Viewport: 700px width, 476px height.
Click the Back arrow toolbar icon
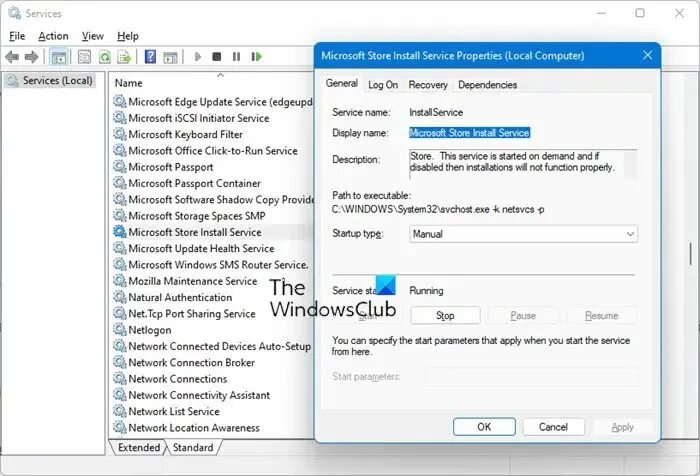click(12, 57)
